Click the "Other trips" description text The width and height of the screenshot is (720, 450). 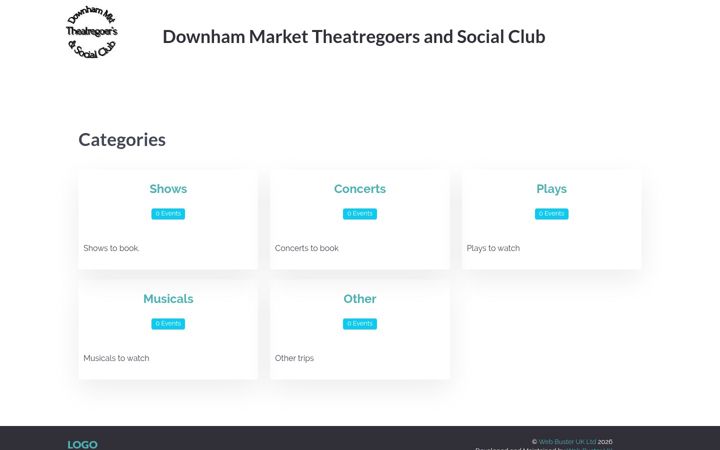click(294, 358)
